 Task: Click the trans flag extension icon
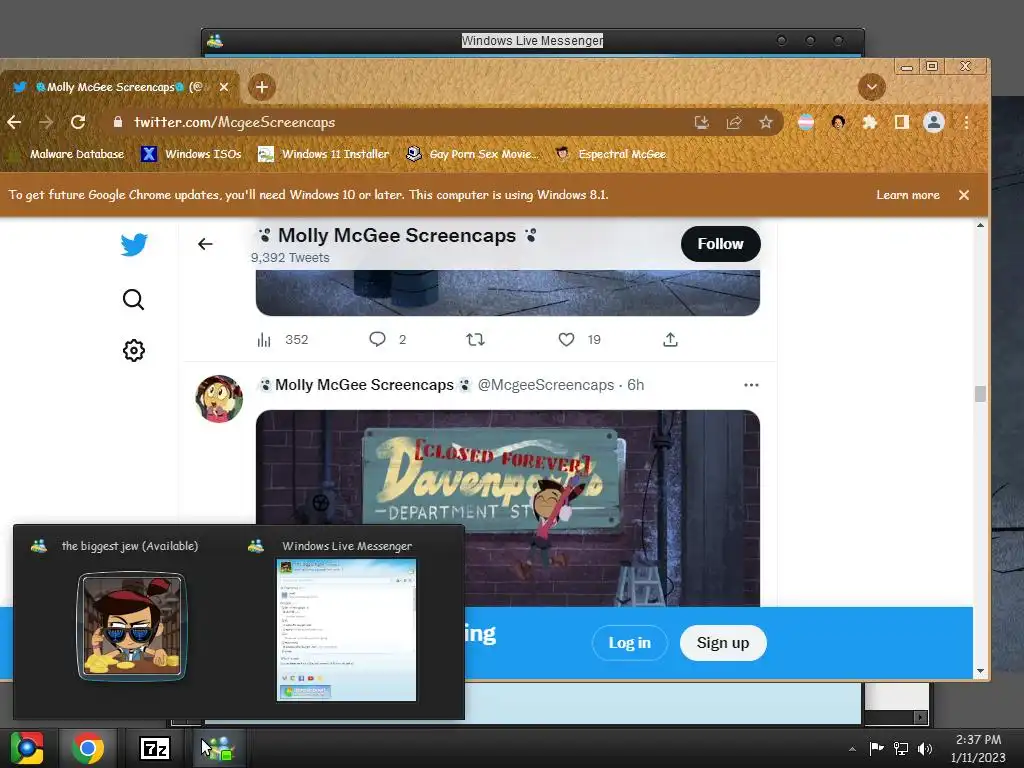pos(806,122)
